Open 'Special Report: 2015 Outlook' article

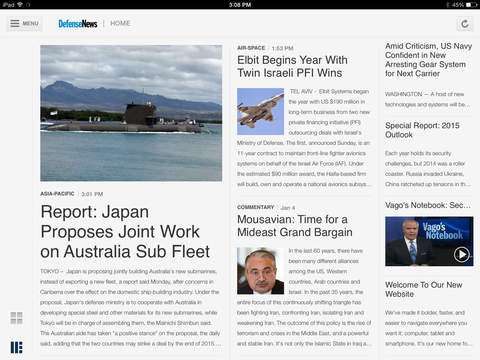pyautogui.click(x=422, y=130)
